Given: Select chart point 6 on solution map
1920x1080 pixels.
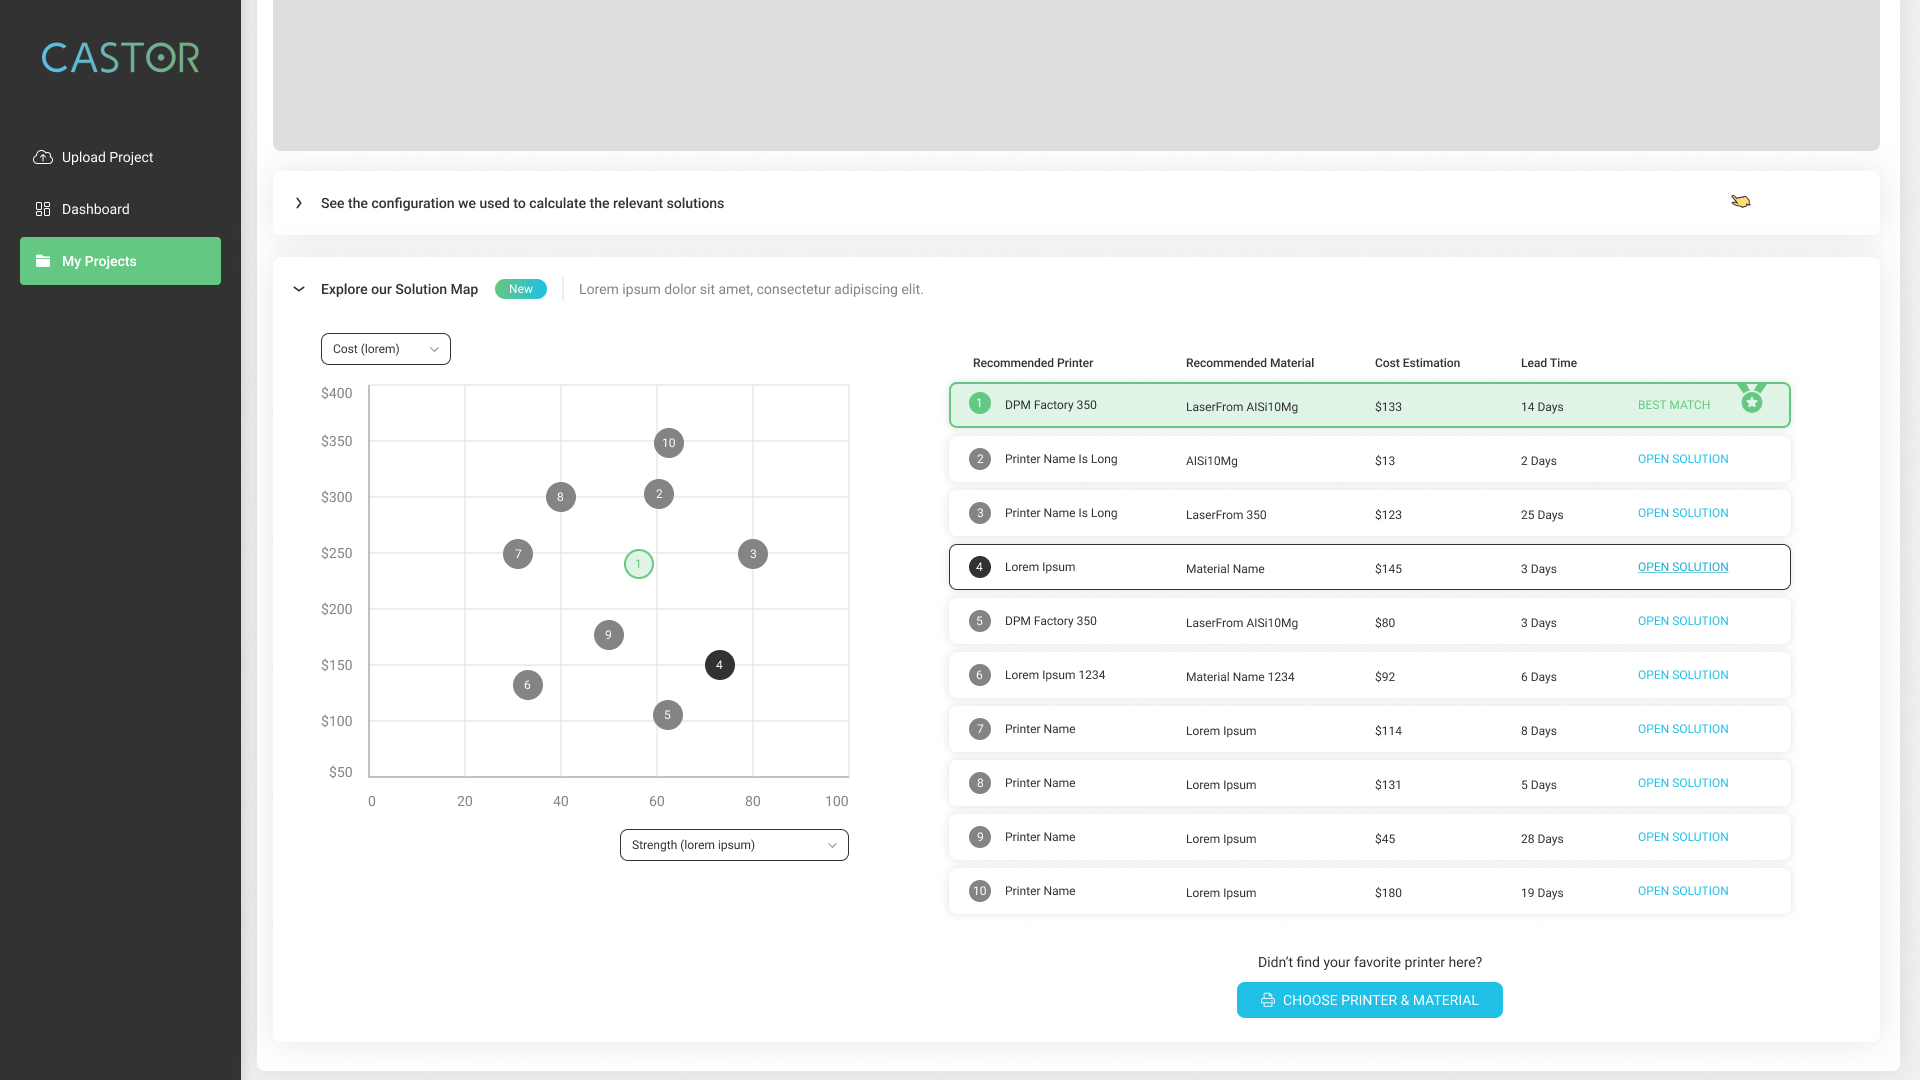Looking at the screenshot, I should pyautogui.click(x=528, y=685).
